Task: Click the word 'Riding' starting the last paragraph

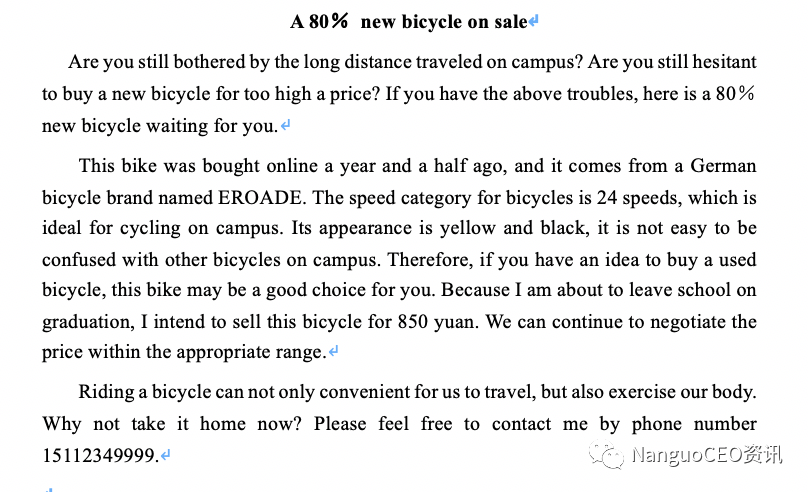Action: pyautogui.click(x=106, y=393)
